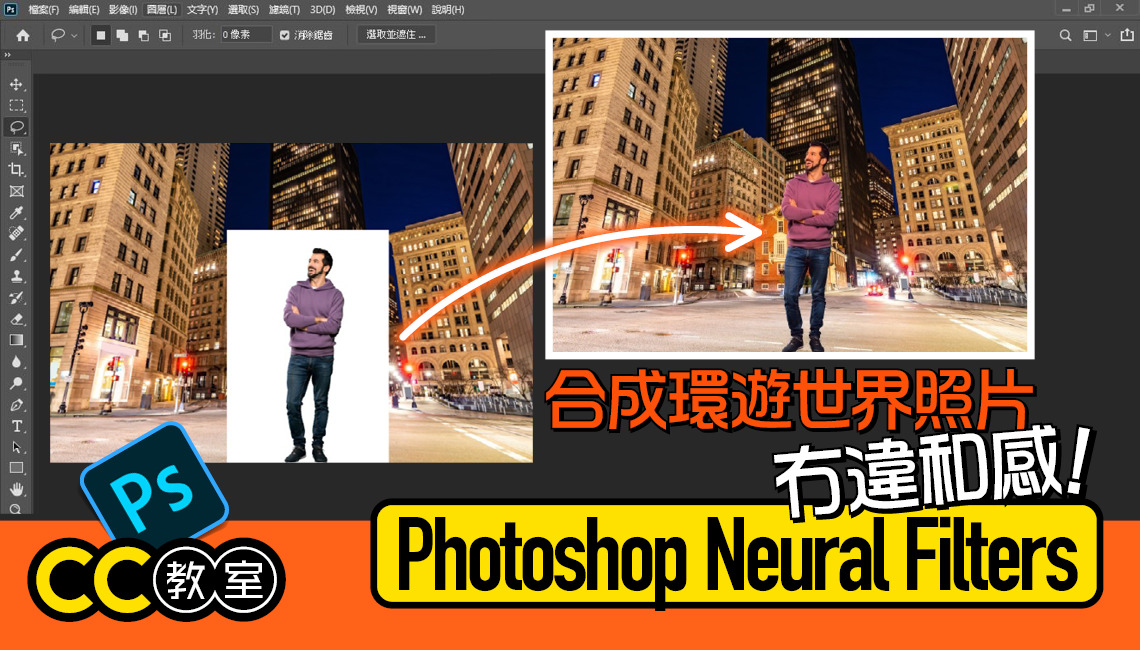
Task: Select the Clone Stamp tool
Action: point(16,276)
